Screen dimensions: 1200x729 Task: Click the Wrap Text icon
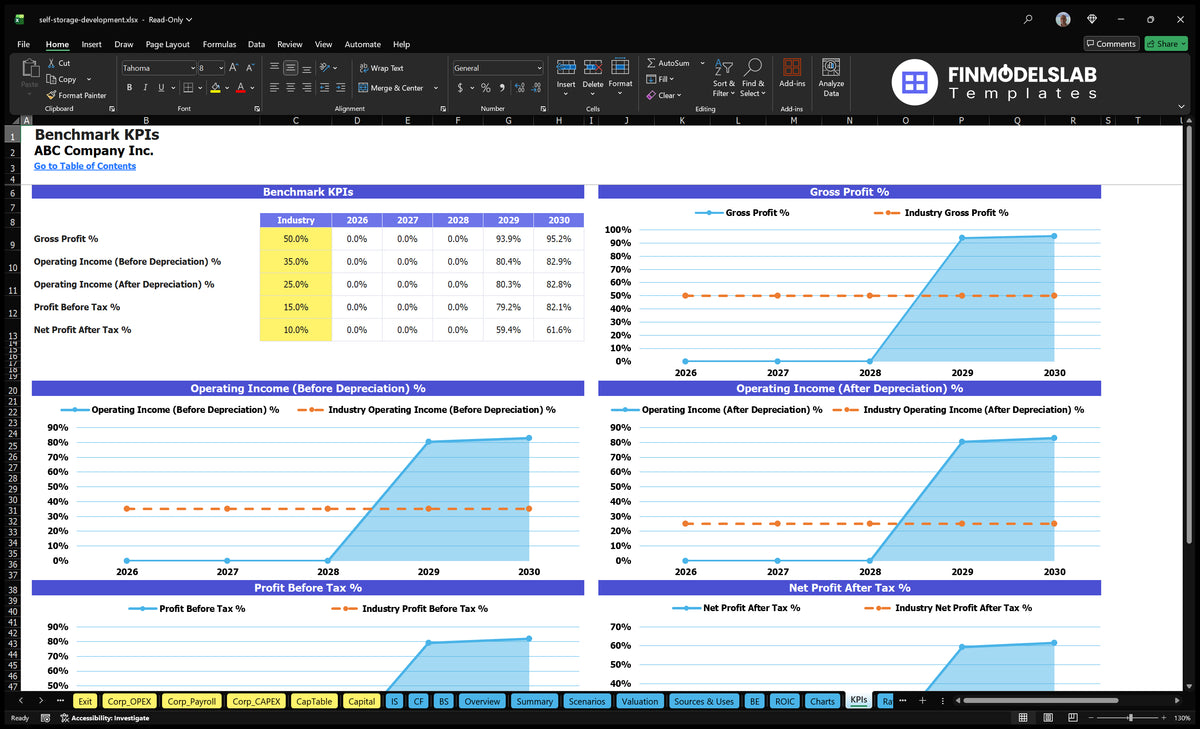click(363, 68)
